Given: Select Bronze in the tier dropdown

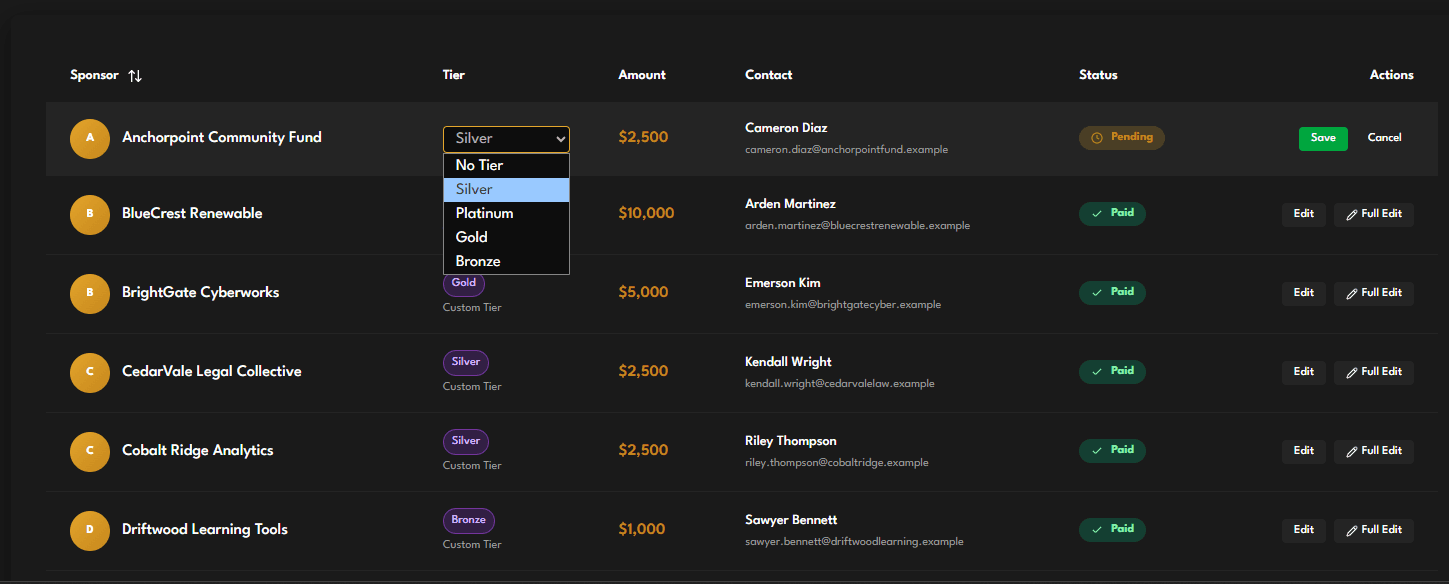Looking at the screenshot, I should click(x=478, y=260).
